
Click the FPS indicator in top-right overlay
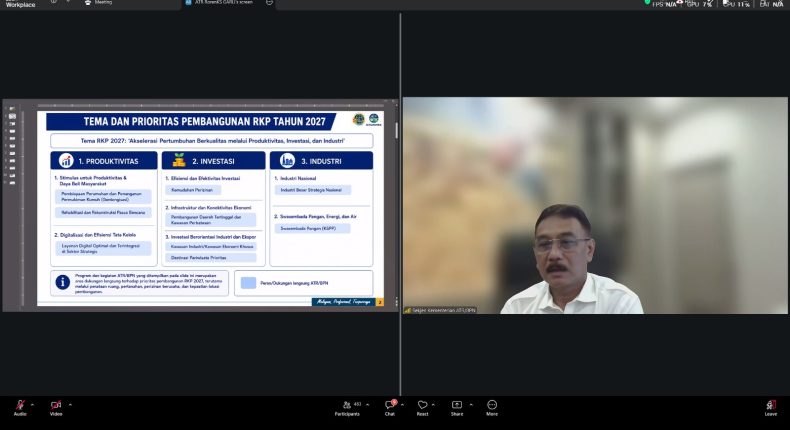pyautogui.click(x=665, y=4)
